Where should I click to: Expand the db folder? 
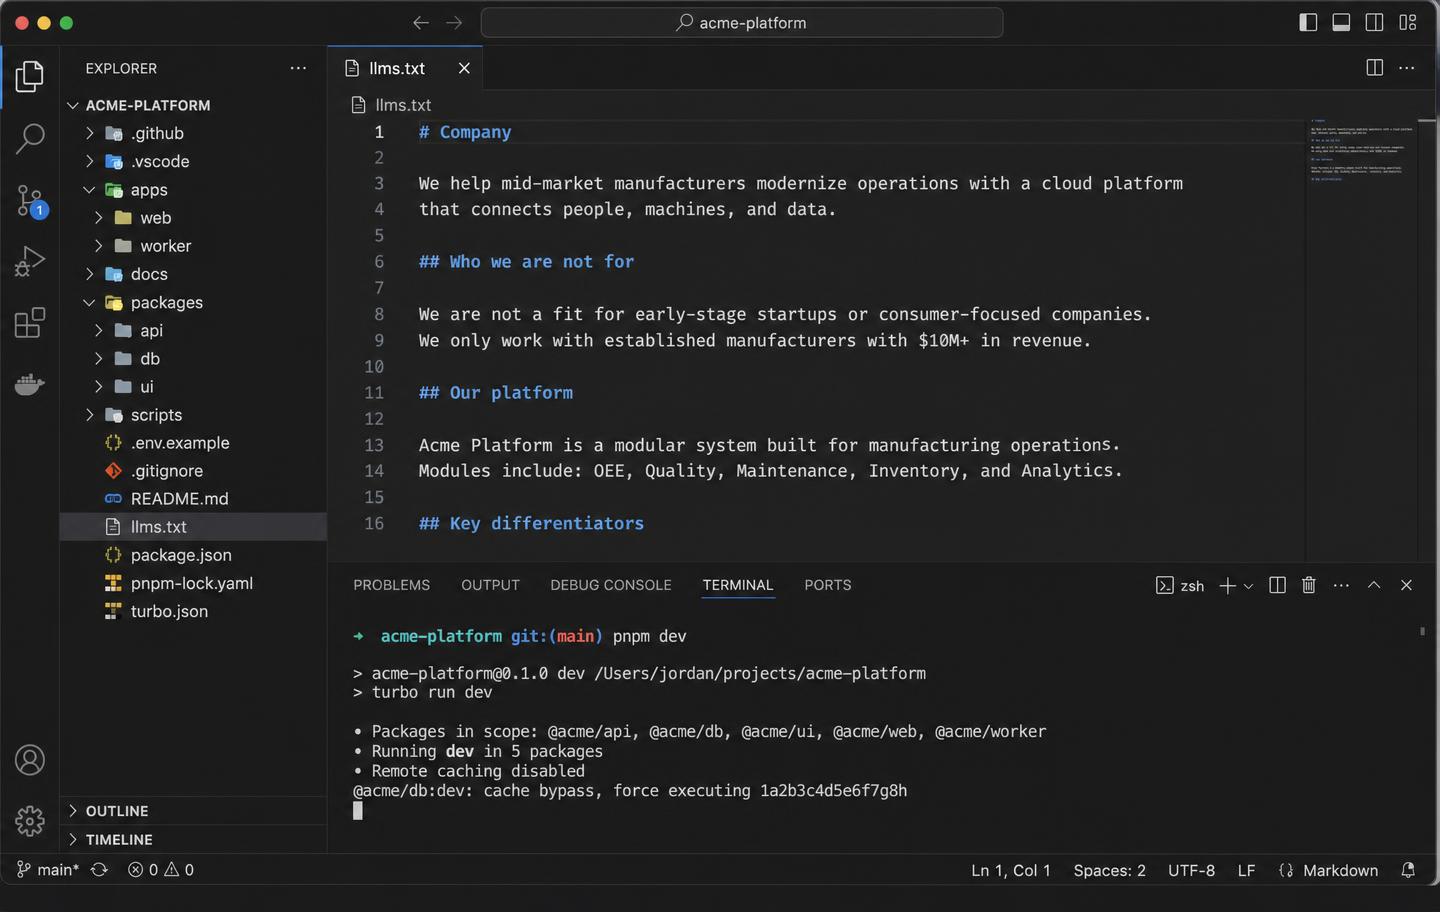click(193, 358)
